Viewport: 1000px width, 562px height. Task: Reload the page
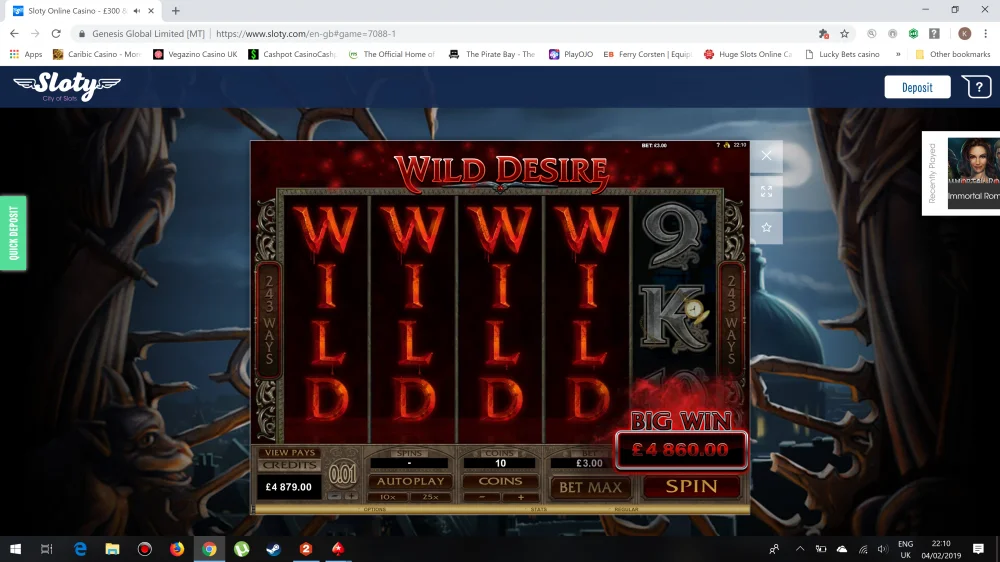tap(56, 34)
